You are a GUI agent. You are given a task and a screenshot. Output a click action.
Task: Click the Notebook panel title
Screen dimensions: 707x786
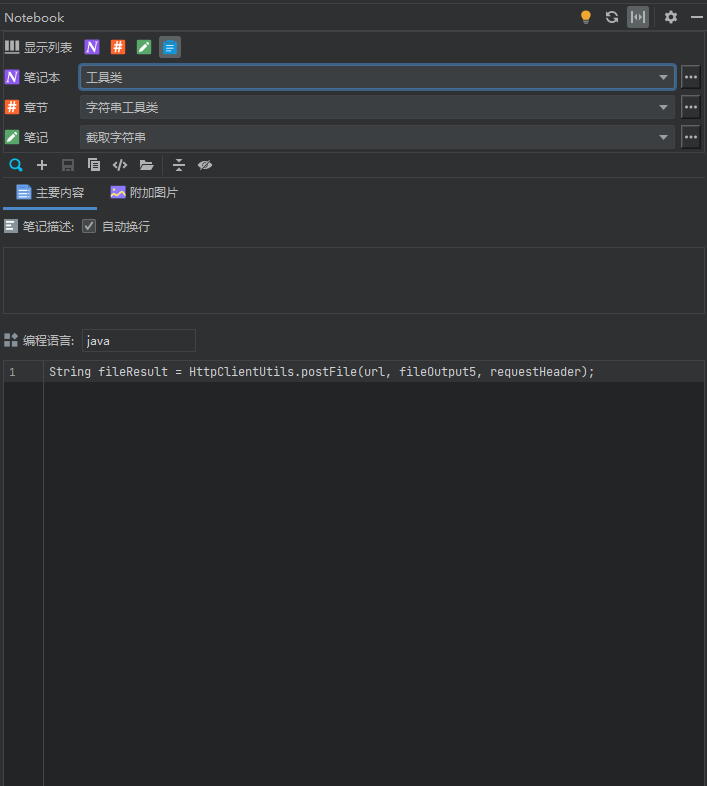pyautogui.click(x=34, y=18)
